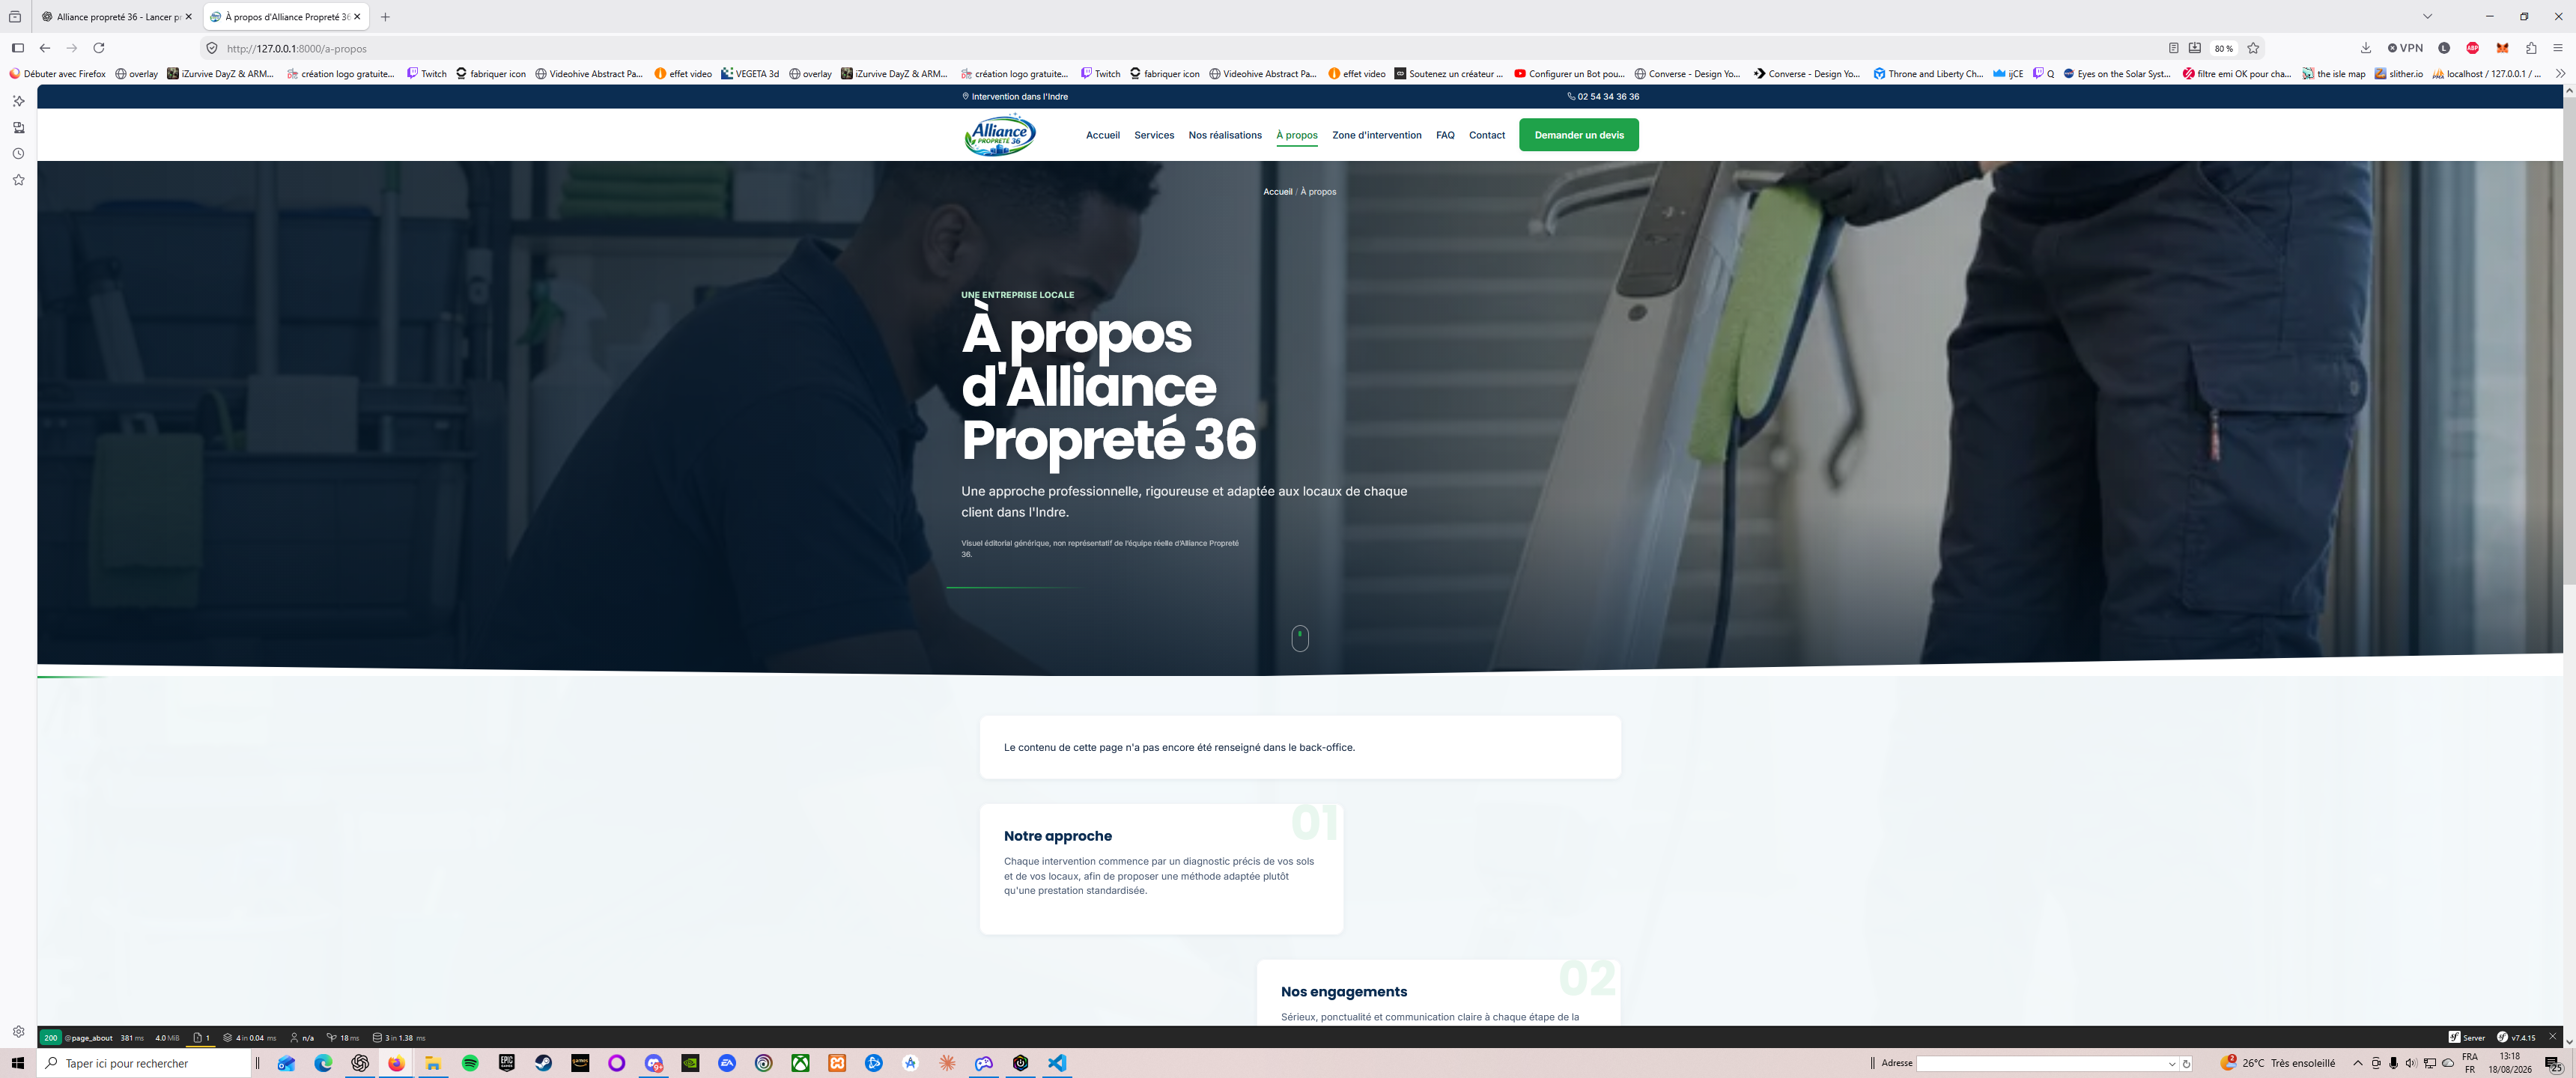
Task: Open Visual Studio Code from taskbar
Action: tap(1057, 1063)
